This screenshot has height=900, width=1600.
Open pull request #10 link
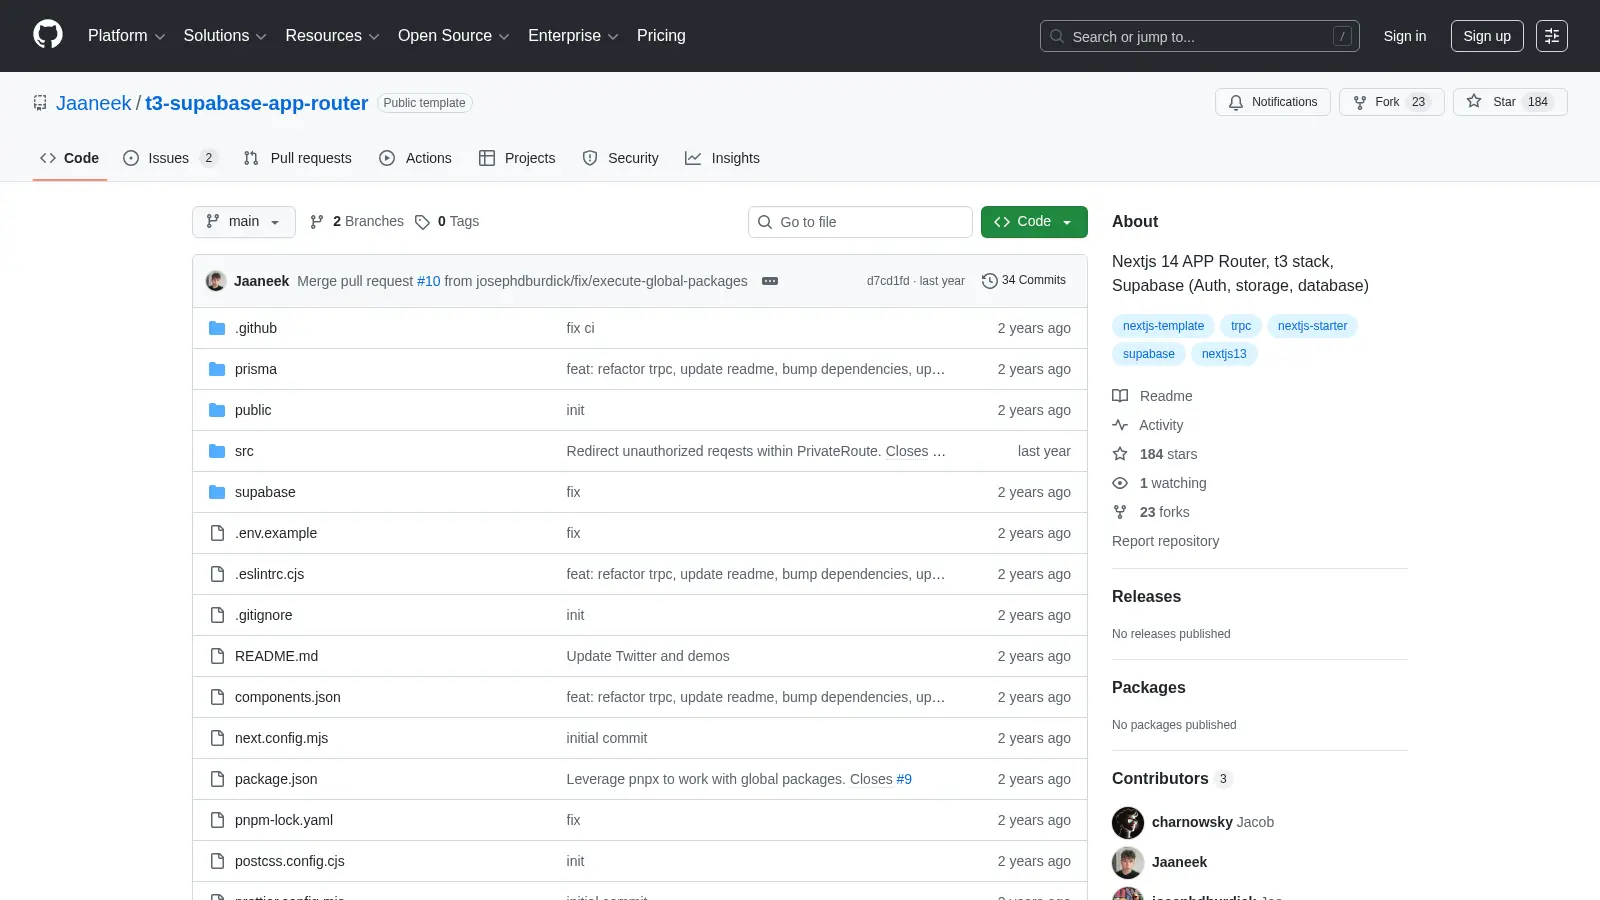tap(429, 281)
